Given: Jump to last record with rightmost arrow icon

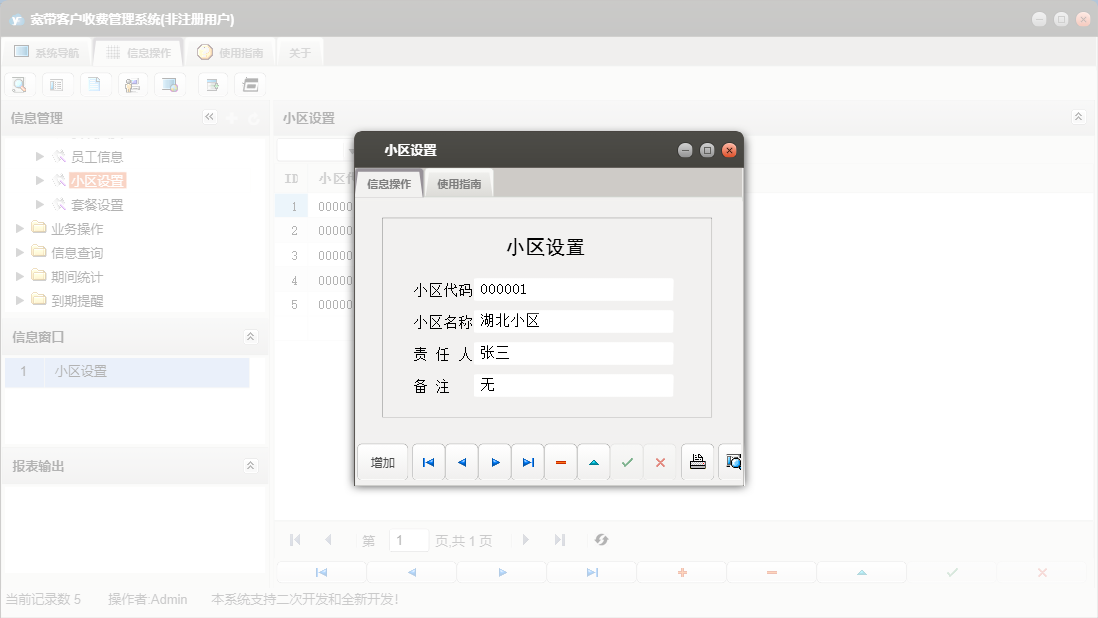Looking at the screenshot, I should coord(527,461).
